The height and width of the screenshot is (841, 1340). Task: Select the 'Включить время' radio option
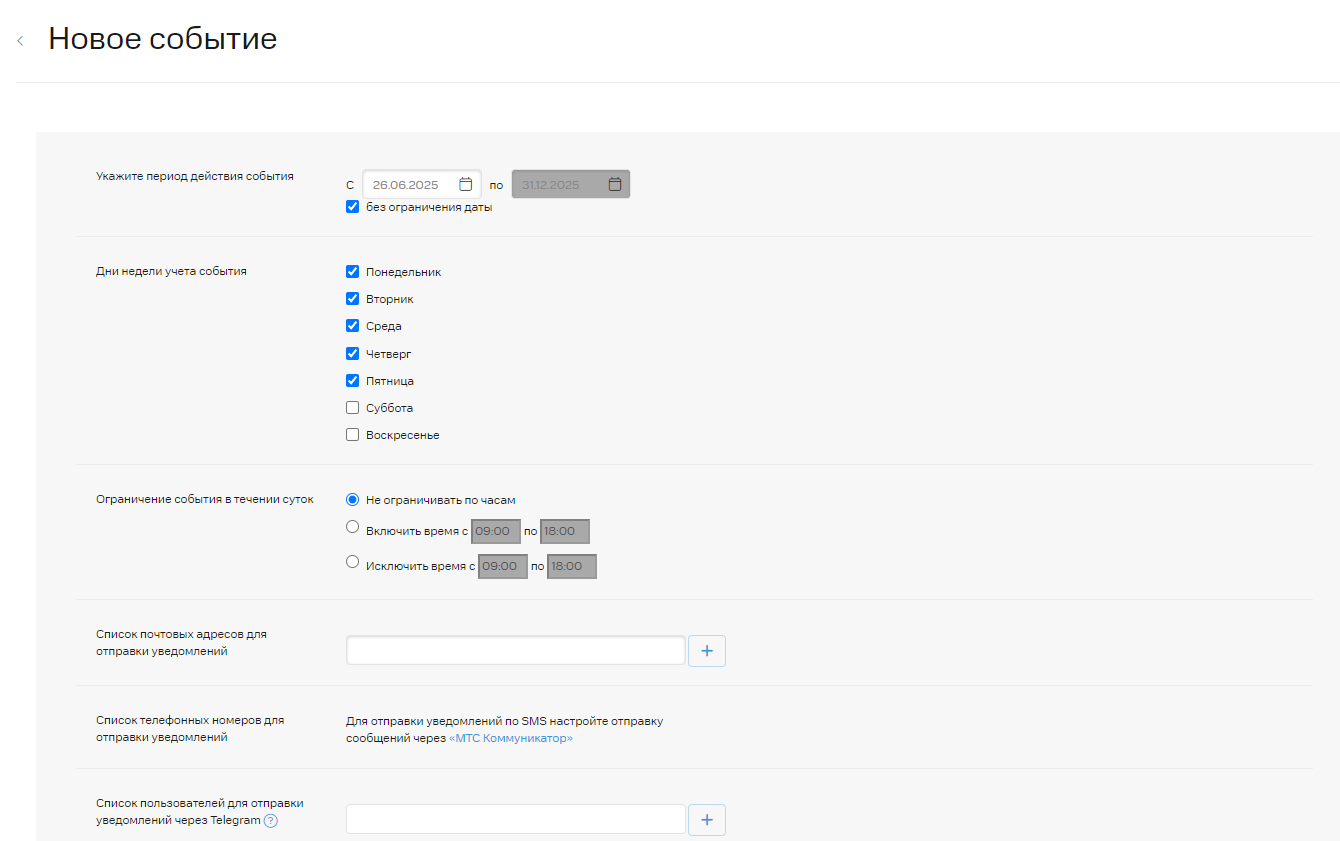(352, 527)
